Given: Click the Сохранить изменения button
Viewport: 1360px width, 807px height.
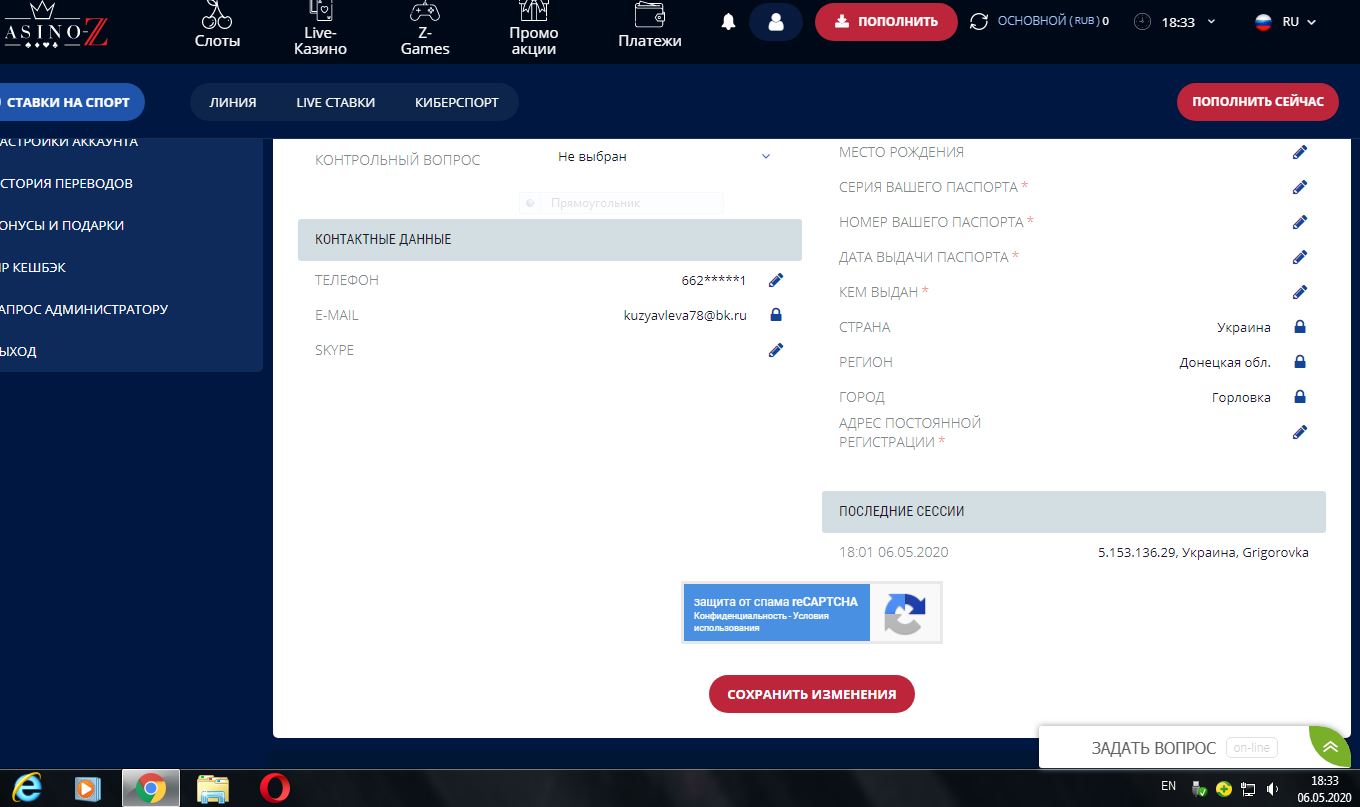Looking at the screenshot, I should 812,694.
